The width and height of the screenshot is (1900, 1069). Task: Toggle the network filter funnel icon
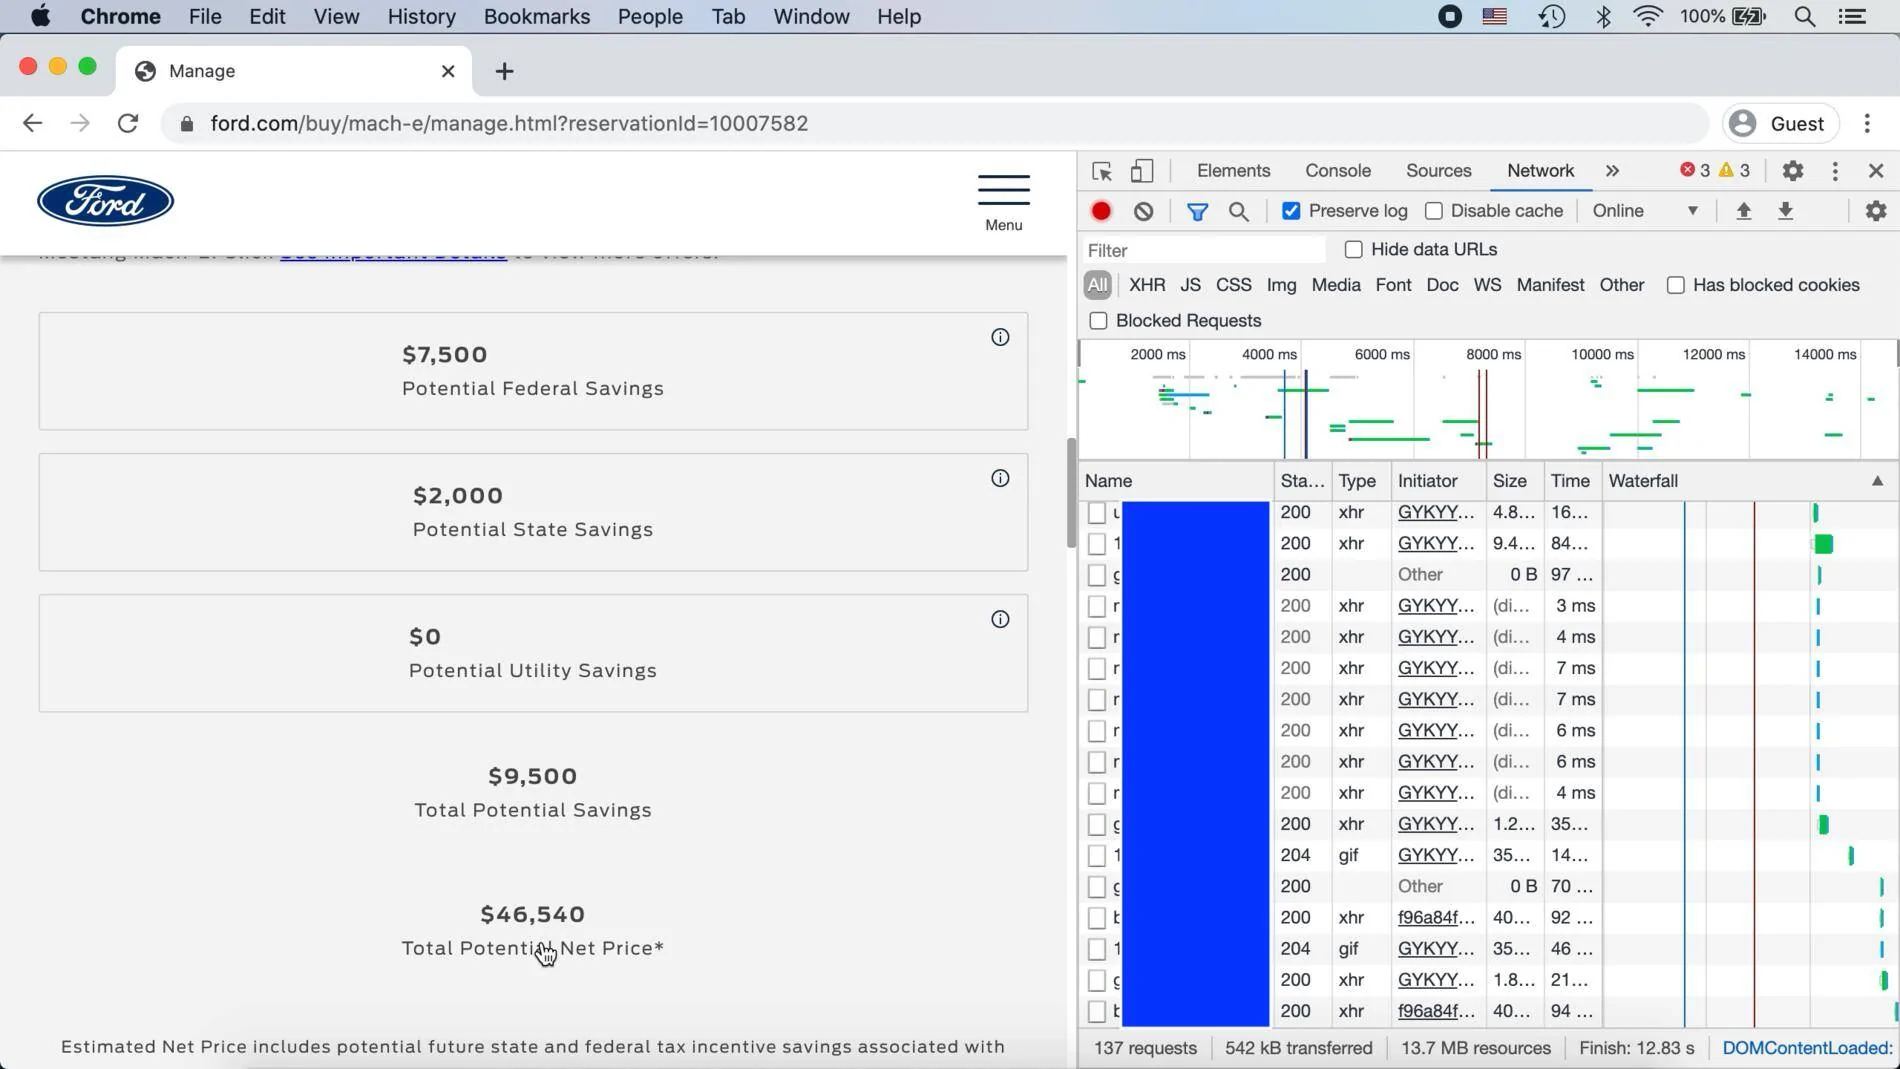coord(1197,211)
